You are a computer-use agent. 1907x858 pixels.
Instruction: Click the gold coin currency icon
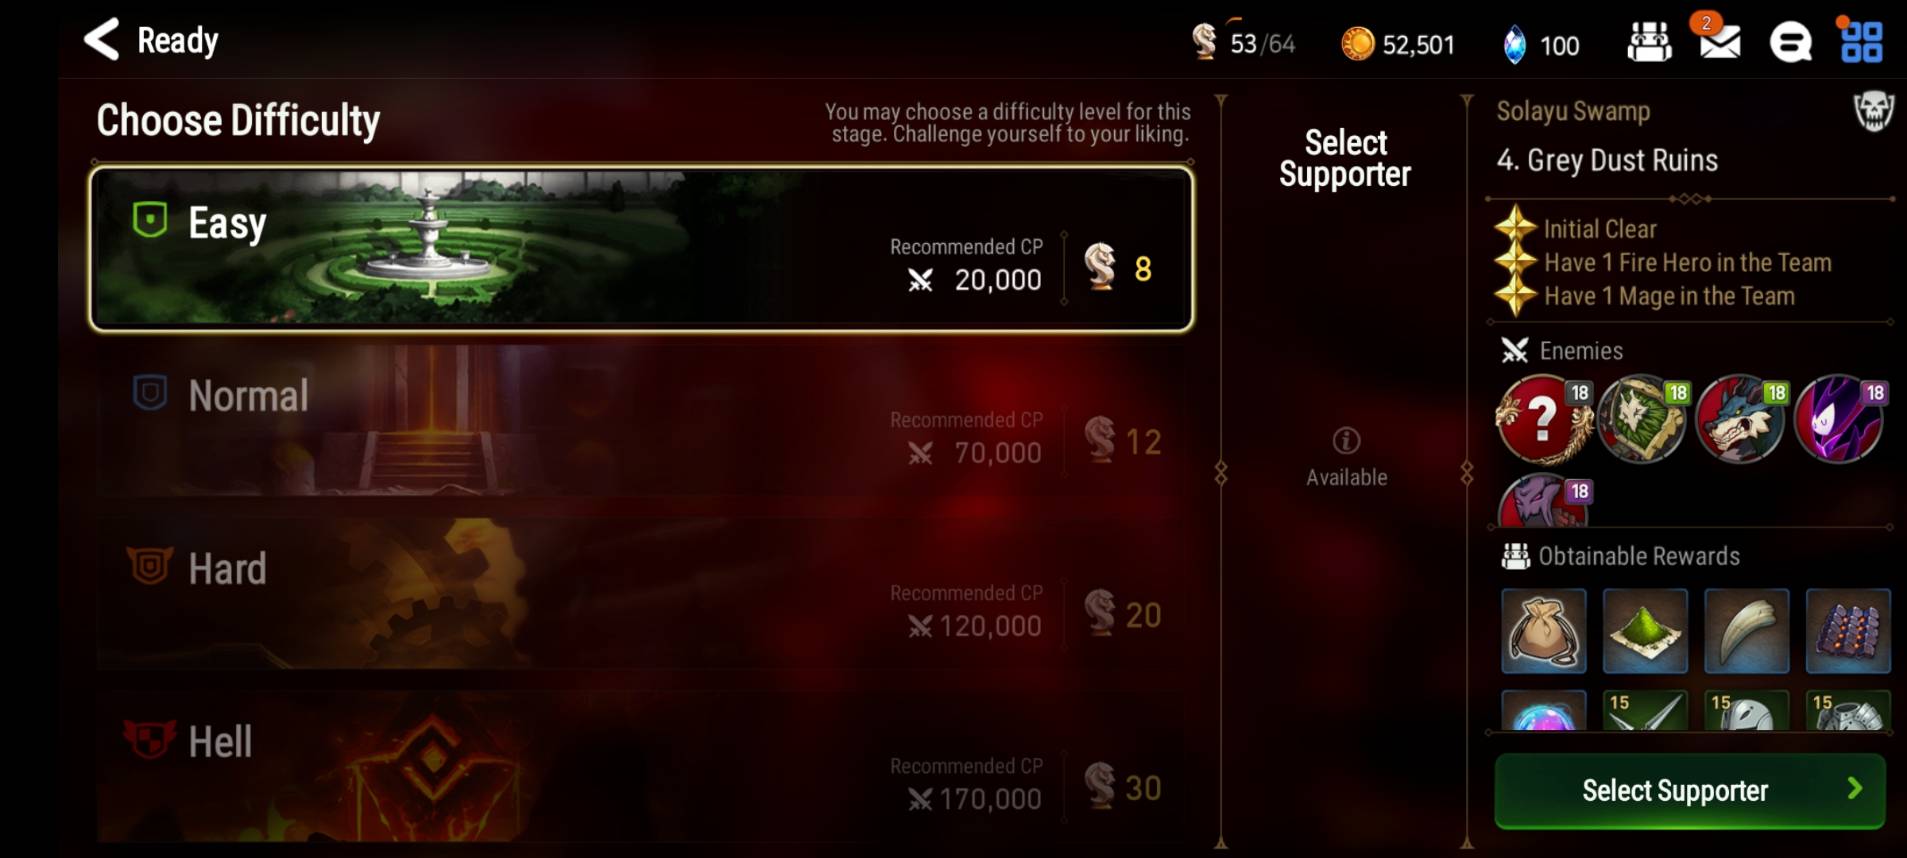[x=1357, y=44]
